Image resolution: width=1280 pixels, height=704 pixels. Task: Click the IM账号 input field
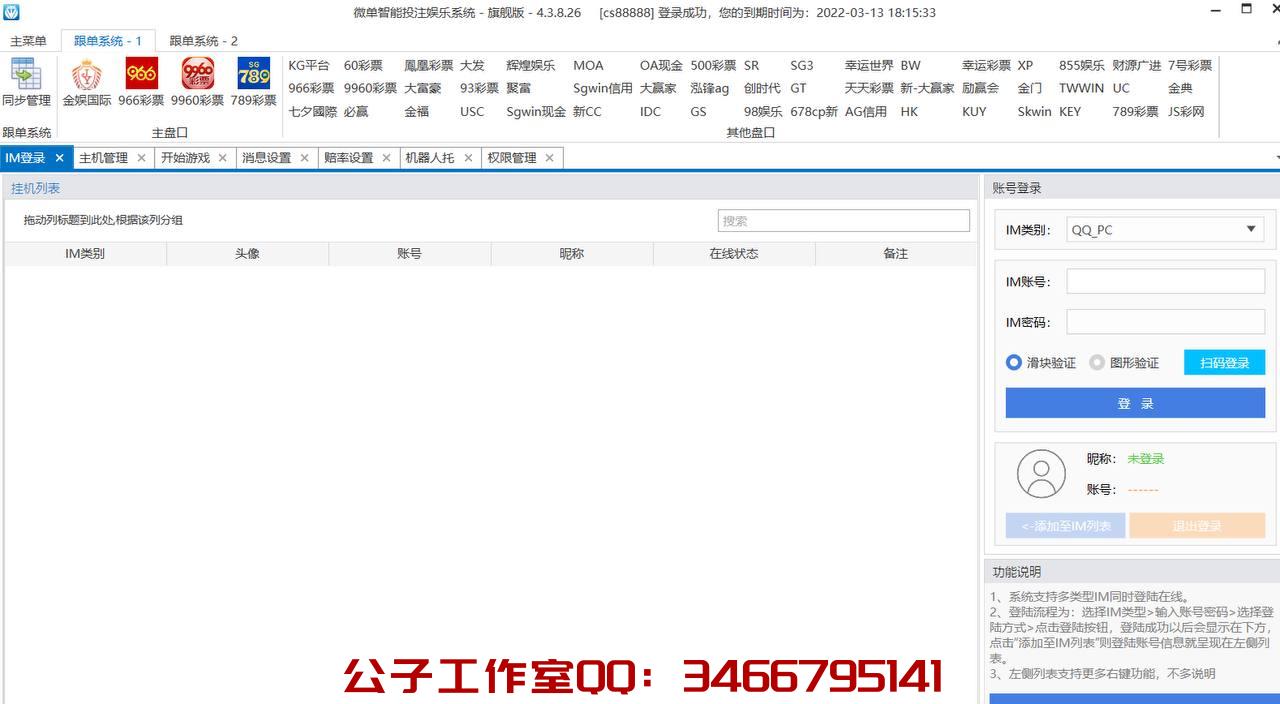click(x=1165, y=282)
